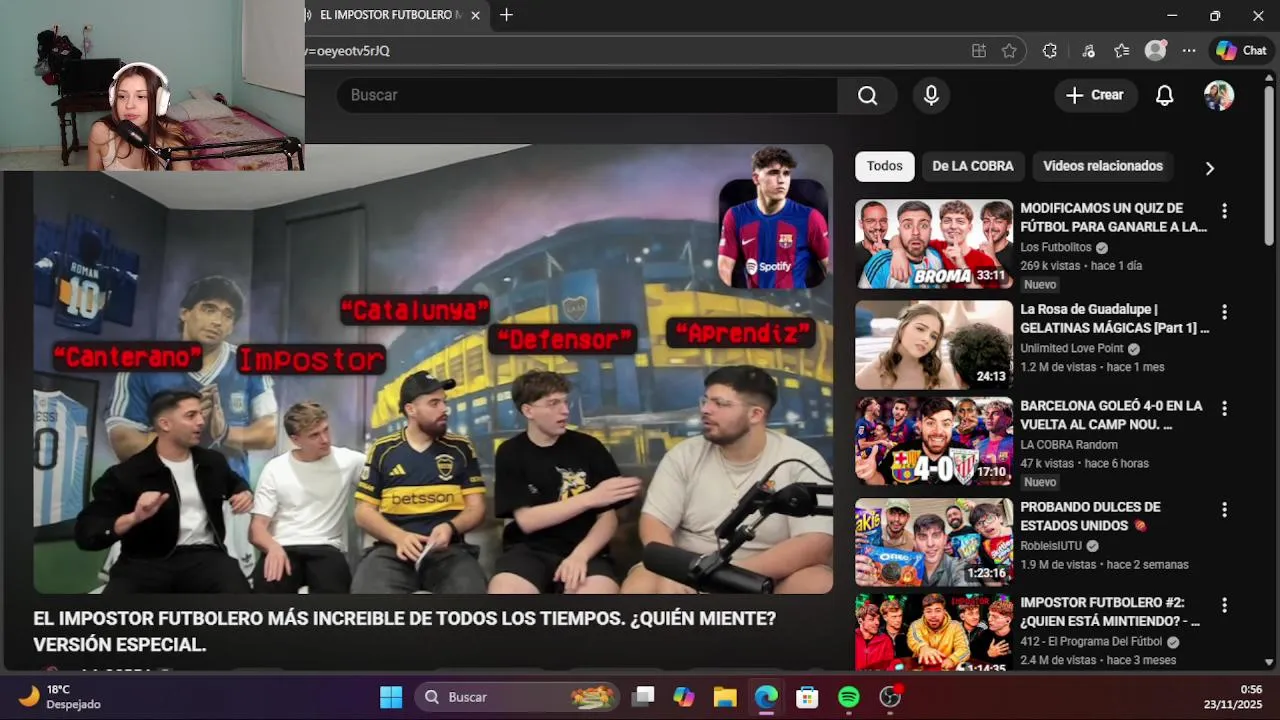Open the favorites list icon
Viewport: 1280px width, 720px height.
(1122, 51)
